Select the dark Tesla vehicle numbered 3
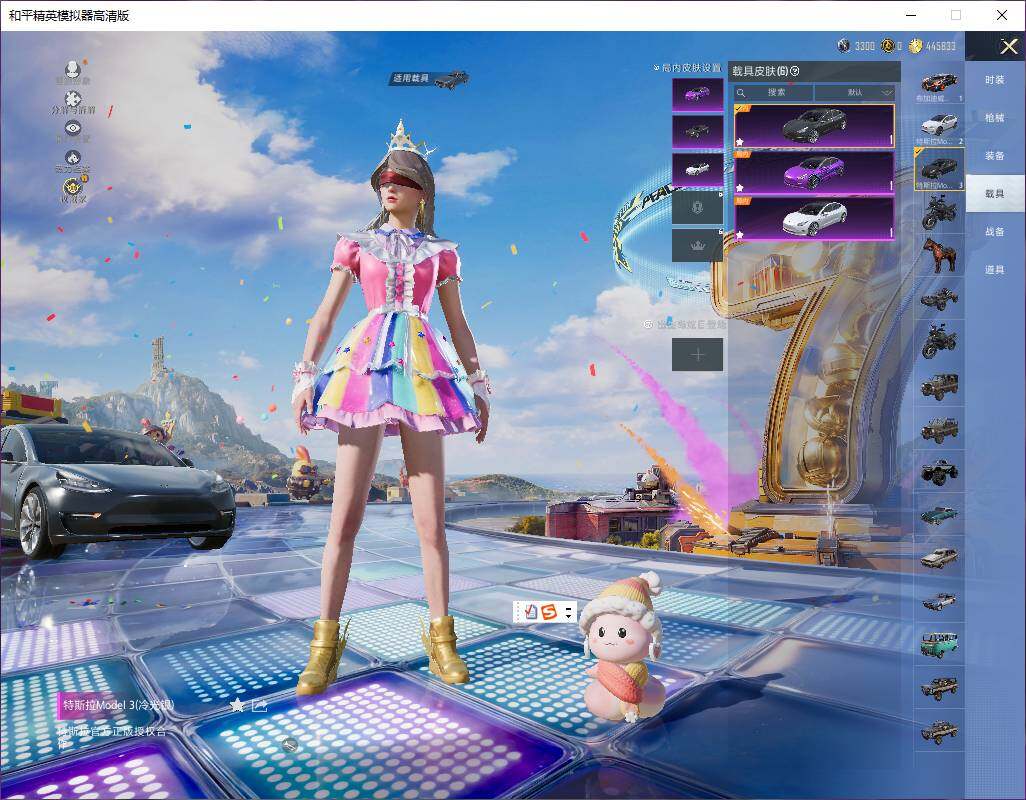This screenshot has width=1026, height=800. click(939, 169)
